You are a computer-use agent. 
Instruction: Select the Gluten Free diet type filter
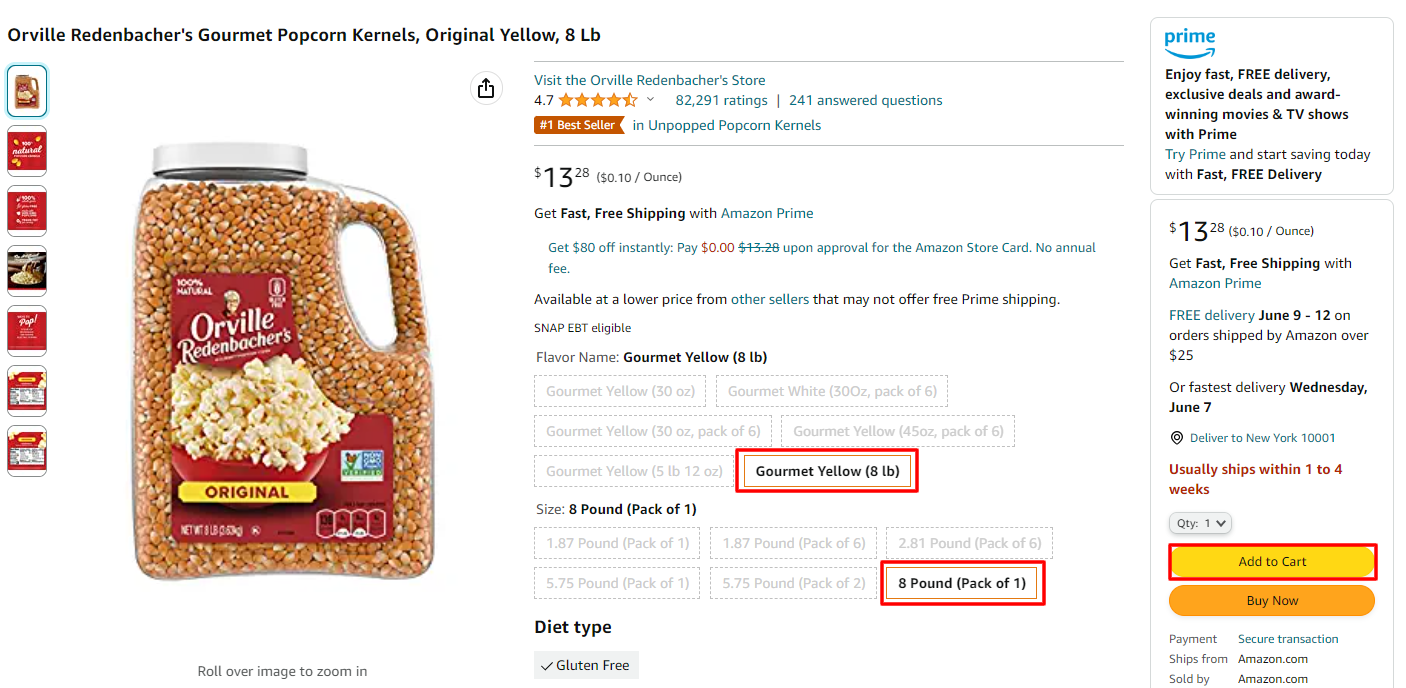coord(586,664)
